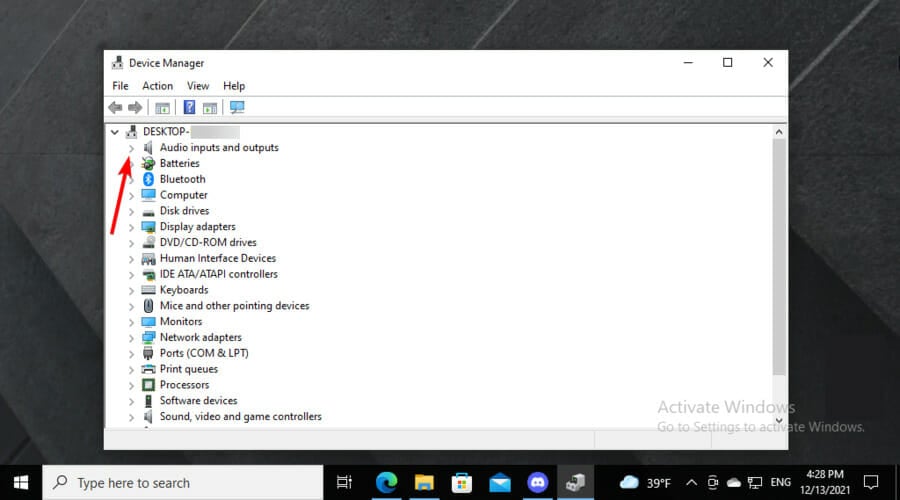Select the Batteries category icon

click(x=148, y=163)
